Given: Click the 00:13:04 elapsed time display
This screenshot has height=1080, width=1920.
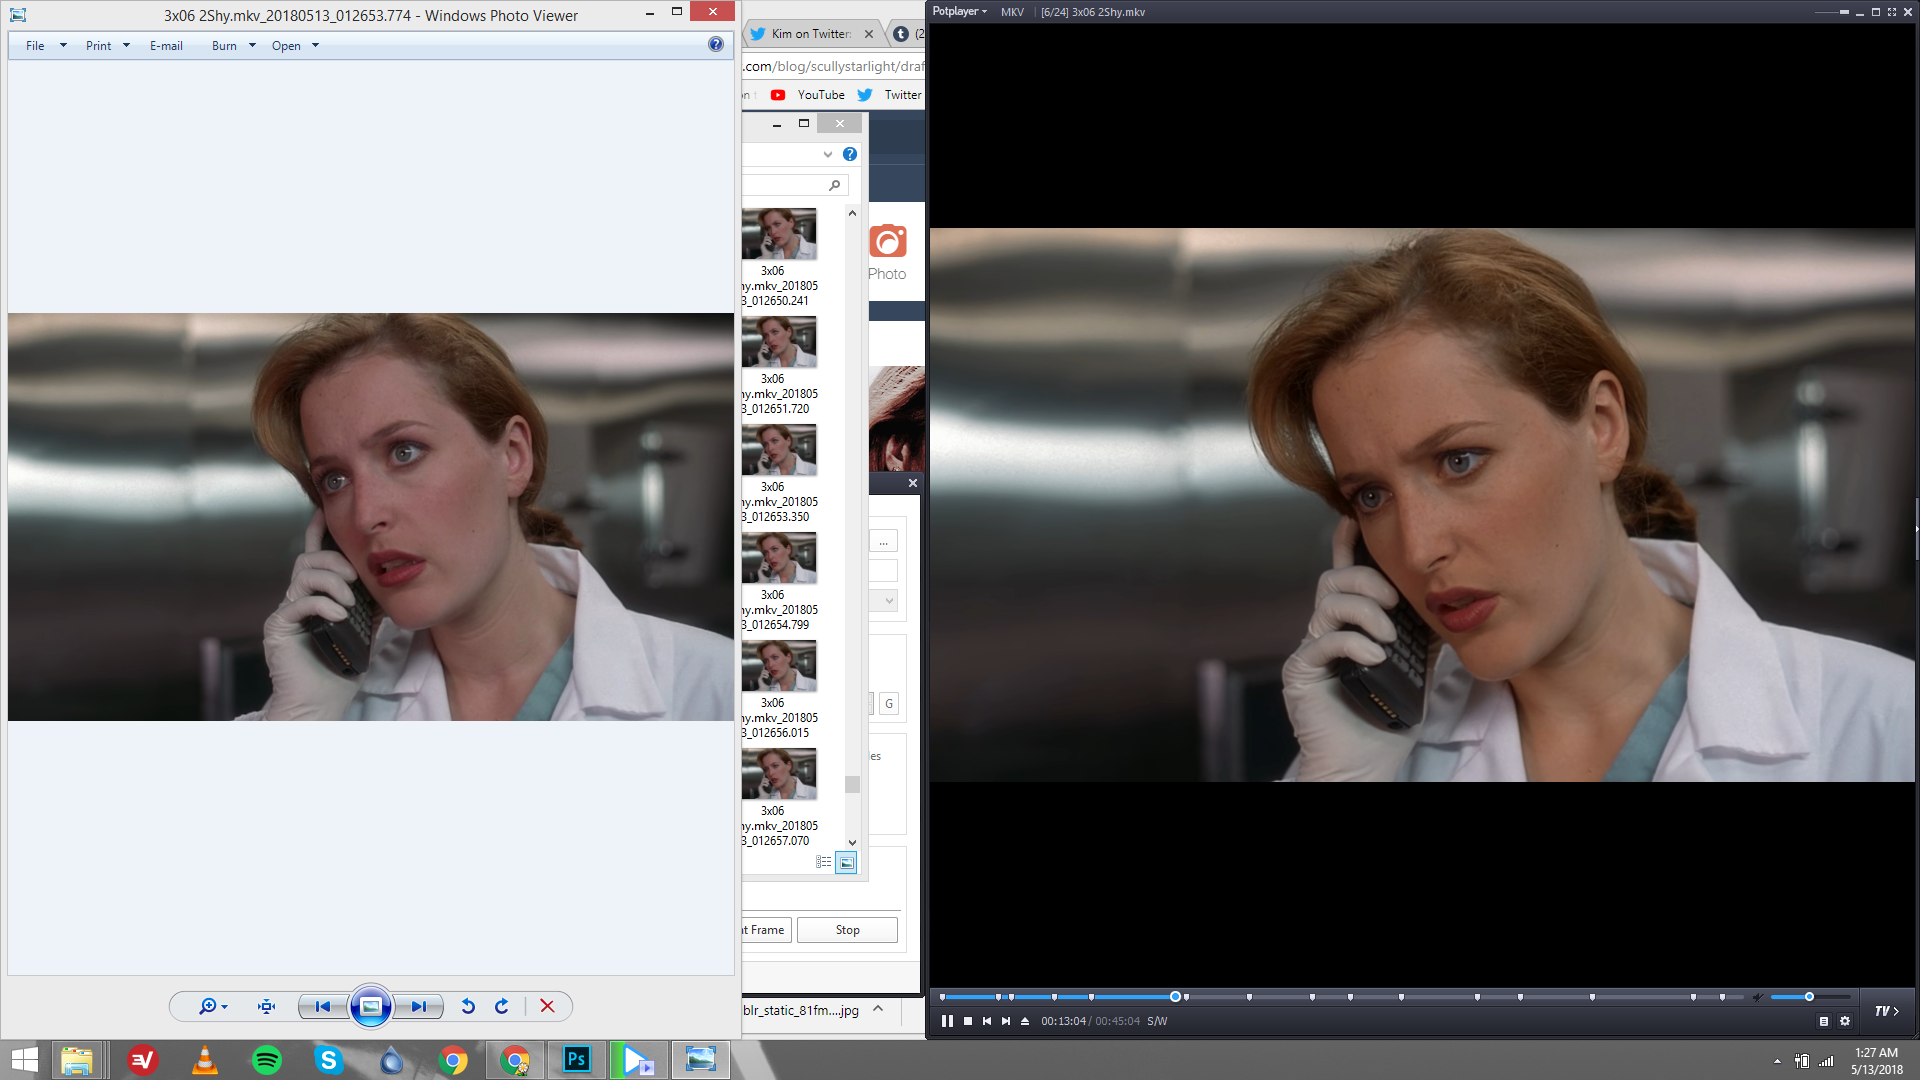Looking at the screenshot, I should pos(1063,1021).
